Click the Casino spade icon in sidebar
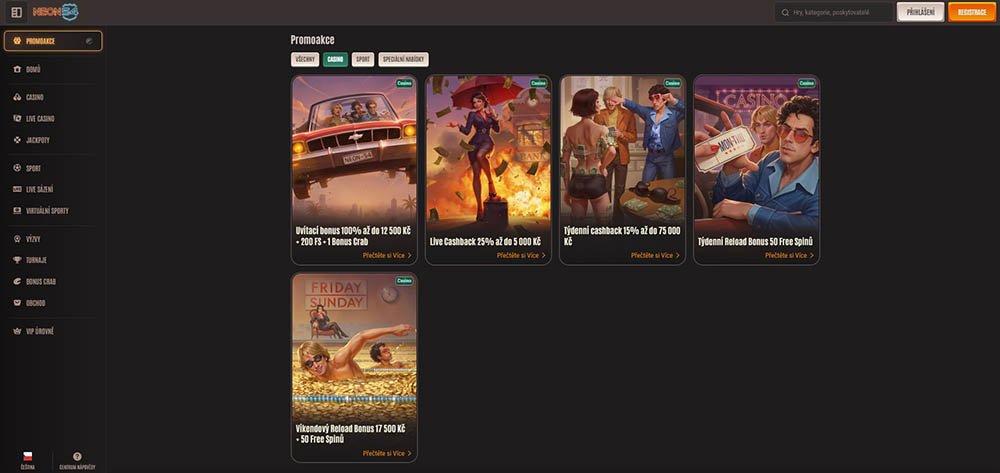The height and width of the screenshot is (473, 1000). [x=17, y=98]
